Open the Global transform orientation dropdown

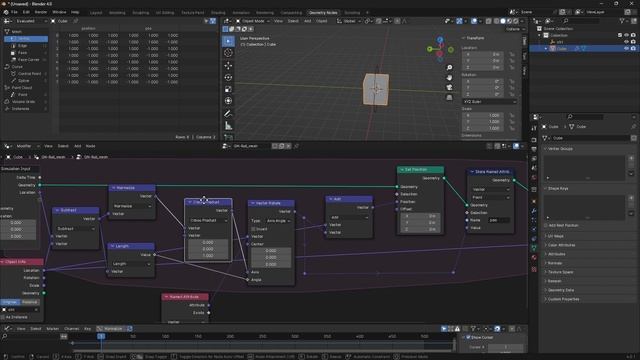pos(349,21)
